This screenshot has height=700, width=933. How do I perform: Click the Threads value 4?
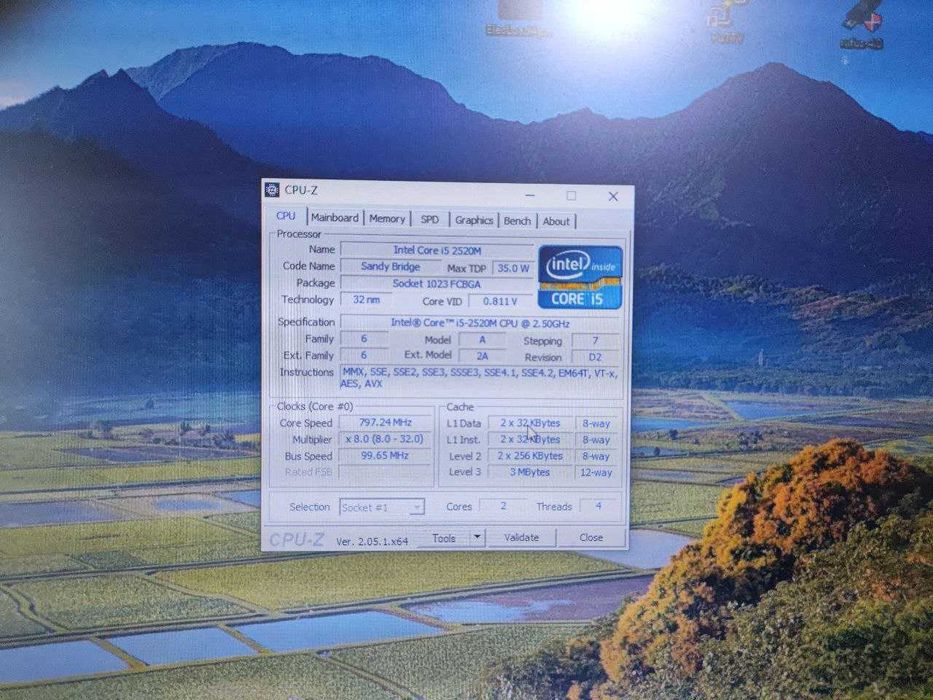(599, 506)
